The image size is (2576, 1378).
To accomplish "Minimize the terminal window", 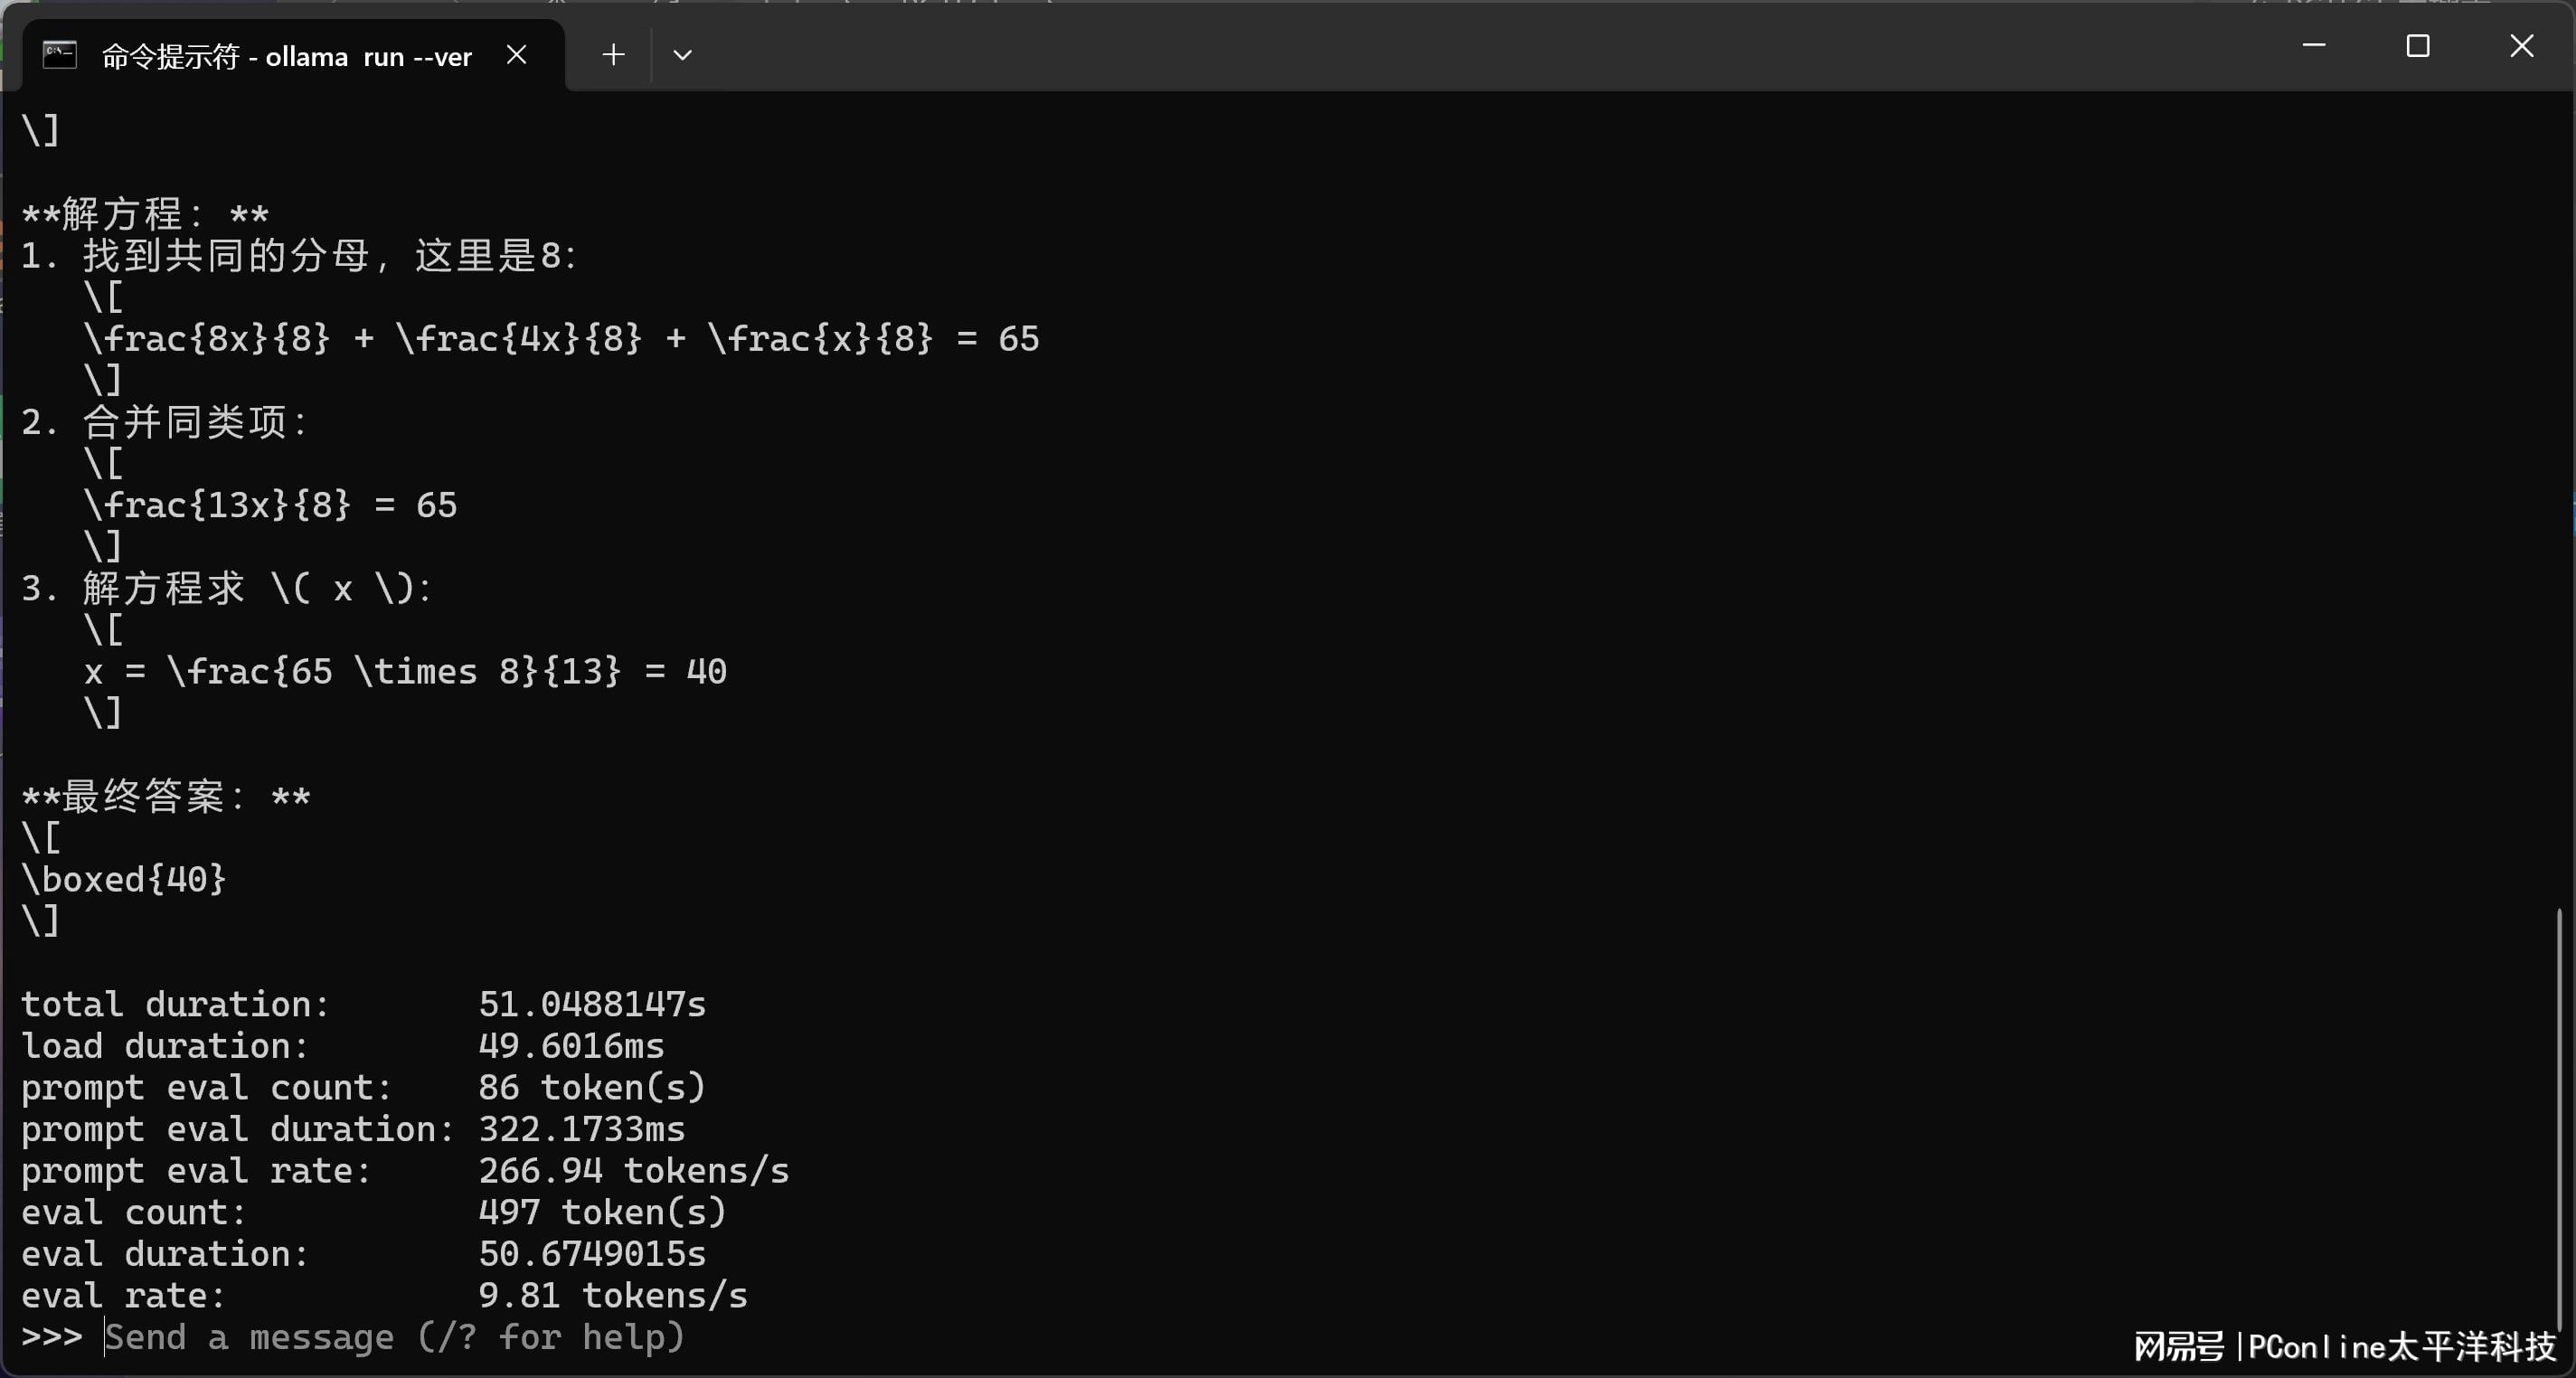I will point(2313,46).
